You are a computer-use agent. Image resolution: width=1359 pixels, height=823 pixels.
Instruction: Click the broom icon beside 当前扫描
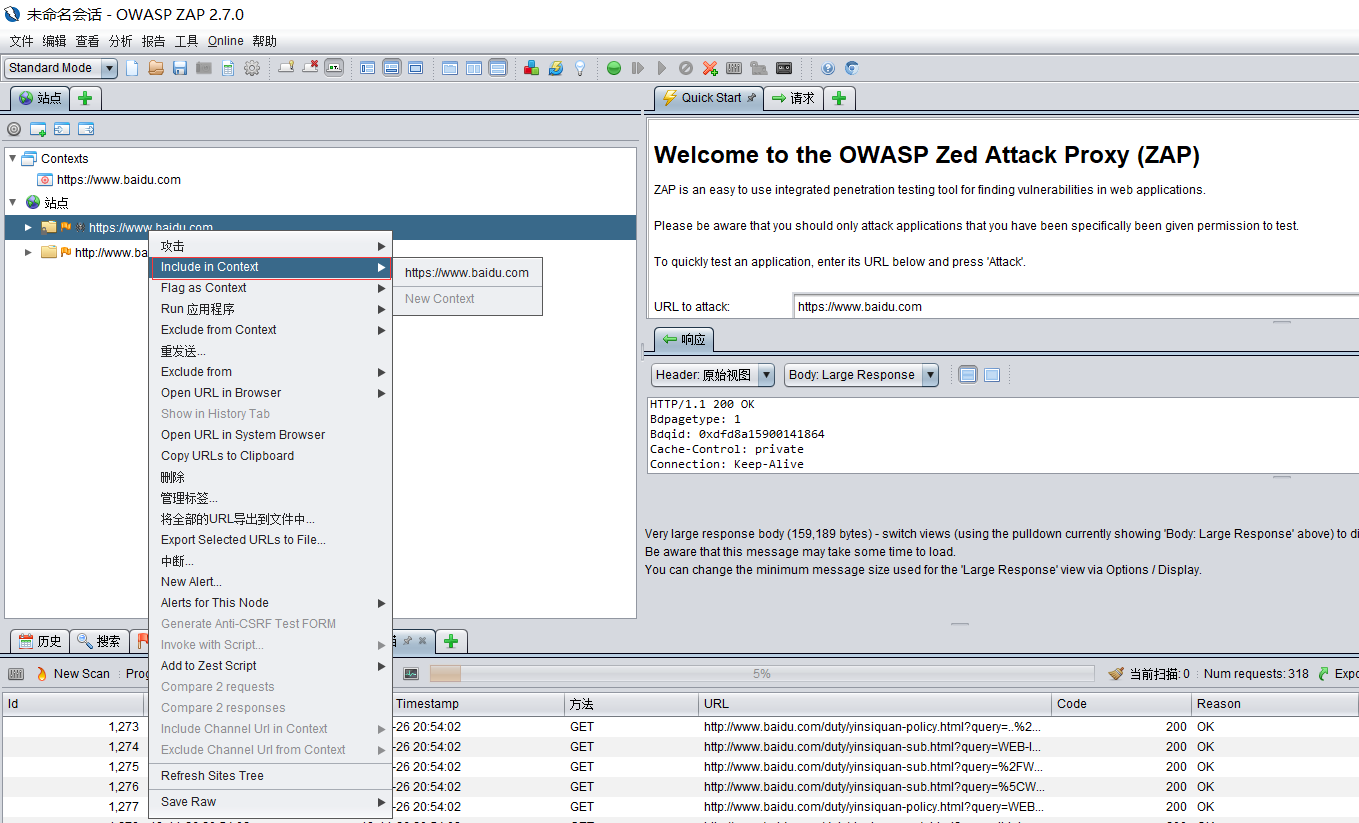(x=1116, y=674)
